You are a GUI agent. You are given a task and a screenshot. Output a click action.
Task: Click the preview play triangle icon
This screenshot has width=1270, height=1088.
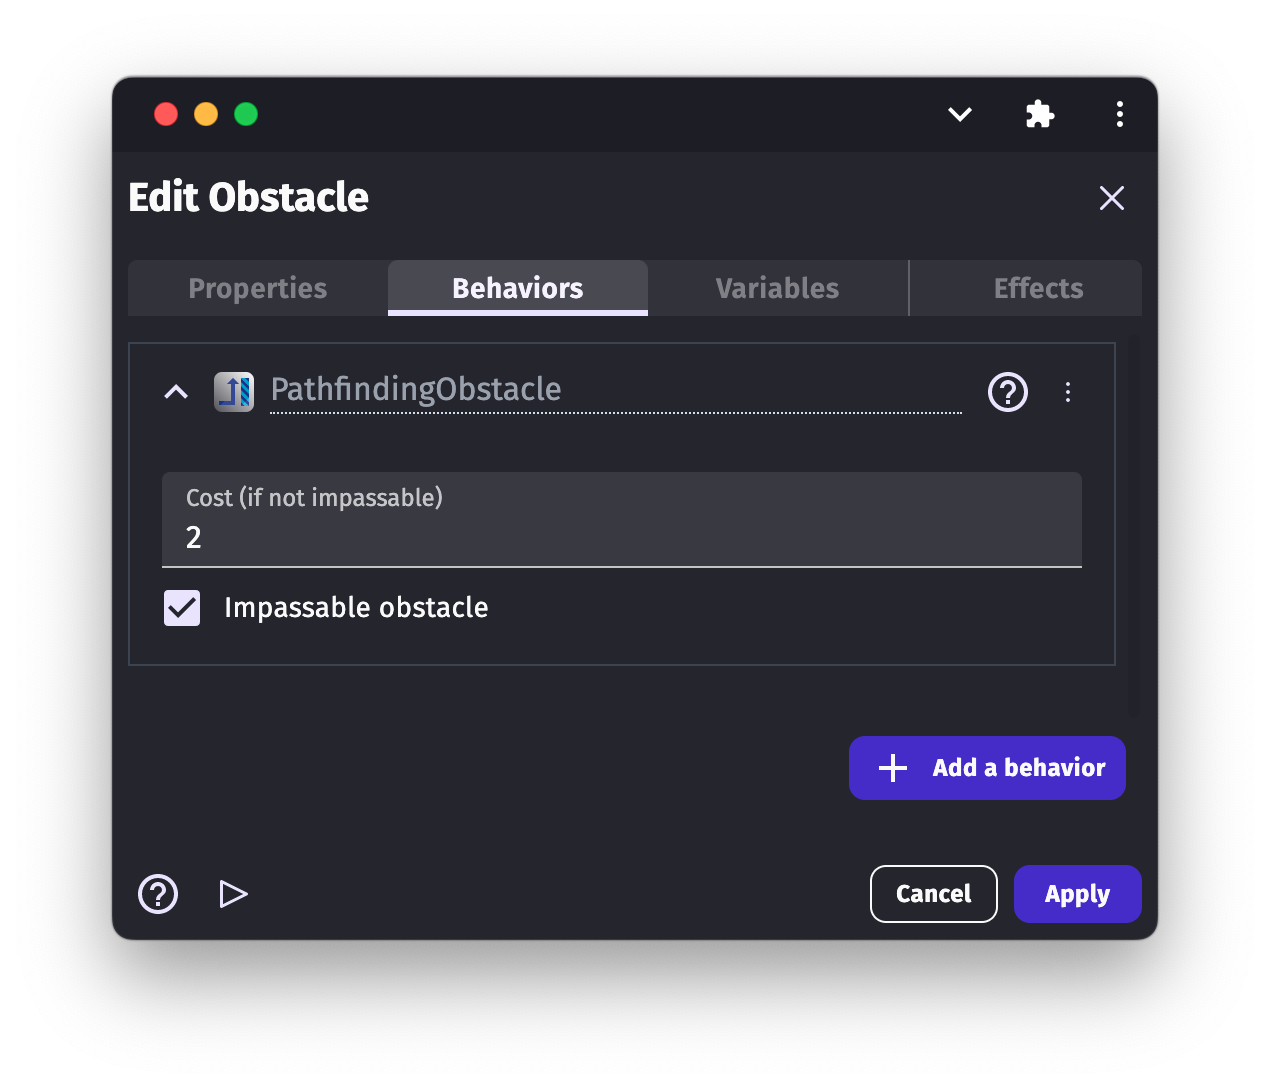(x=233, y=894)
